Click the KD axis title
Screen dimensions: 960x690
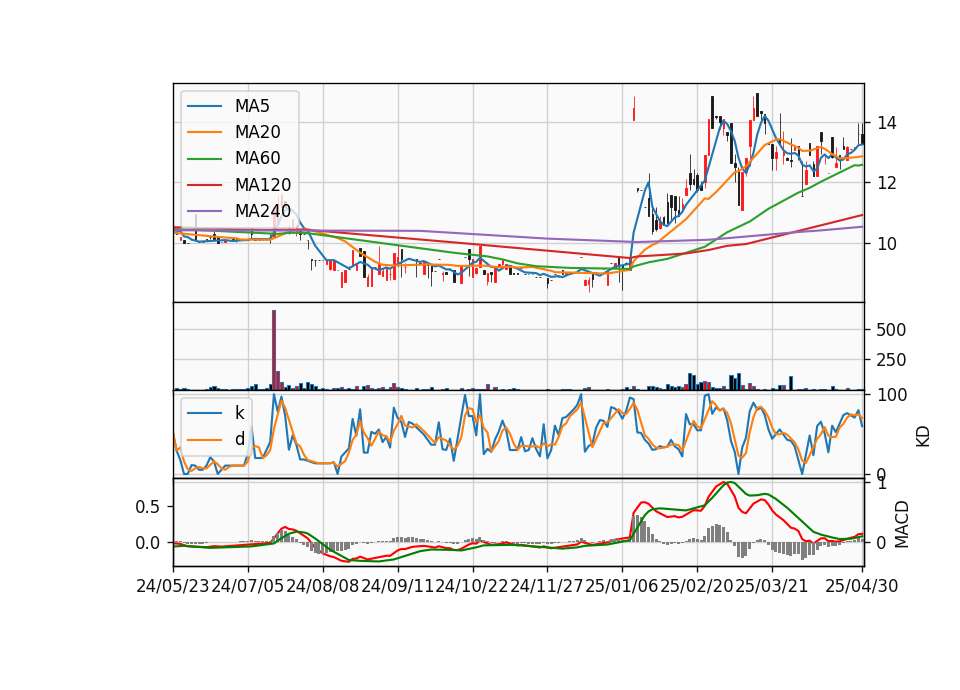click(x=923, y=436)
